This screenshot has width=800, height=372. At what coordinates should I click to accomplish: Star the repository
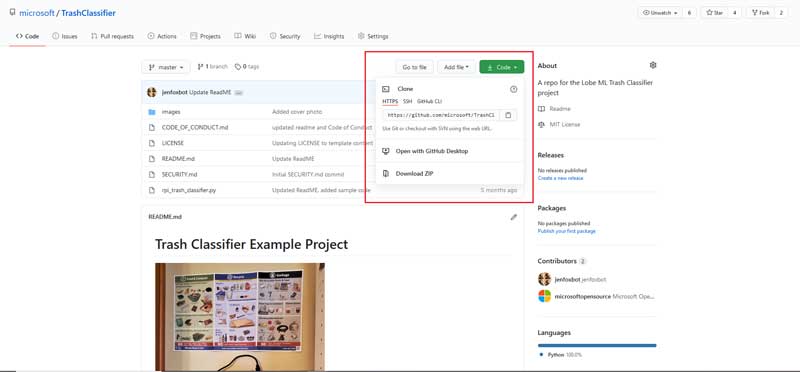pyautogui.click(x=715, y=13)
